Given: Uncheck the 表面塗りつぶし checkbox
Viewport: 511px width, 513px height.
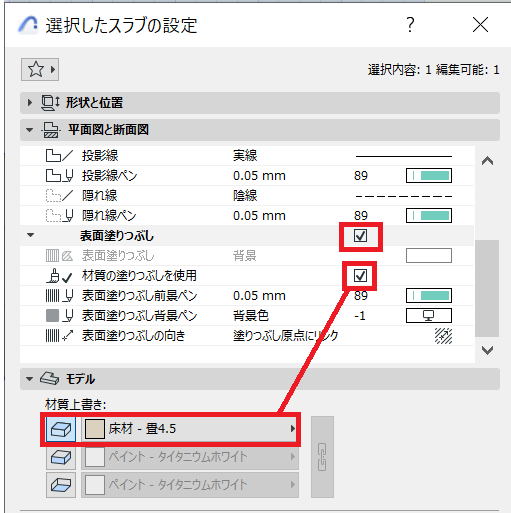Looking at the screenshot, I should coord(360,236).
